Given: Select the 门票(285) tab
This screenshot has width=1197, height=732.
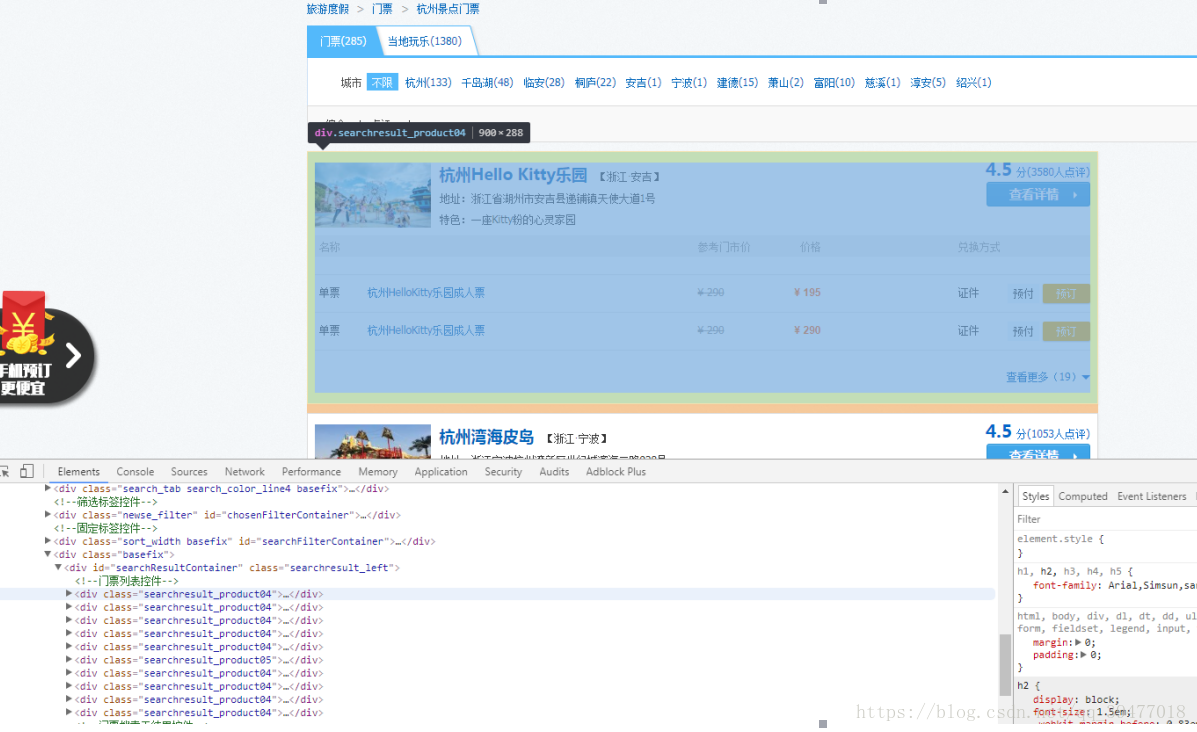Looking at the screenshot, I should 343,41.
